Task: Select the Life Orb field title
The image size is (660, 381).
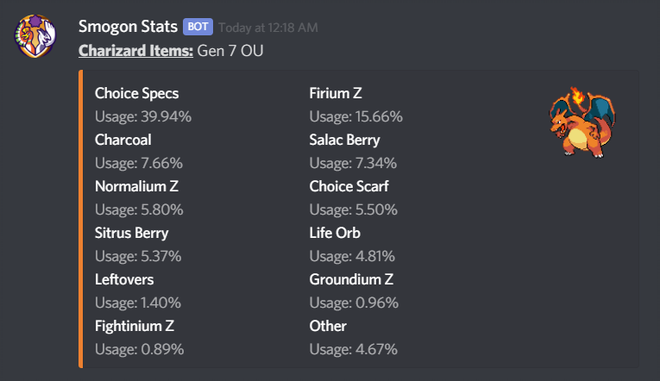Action: coord(335,233)
